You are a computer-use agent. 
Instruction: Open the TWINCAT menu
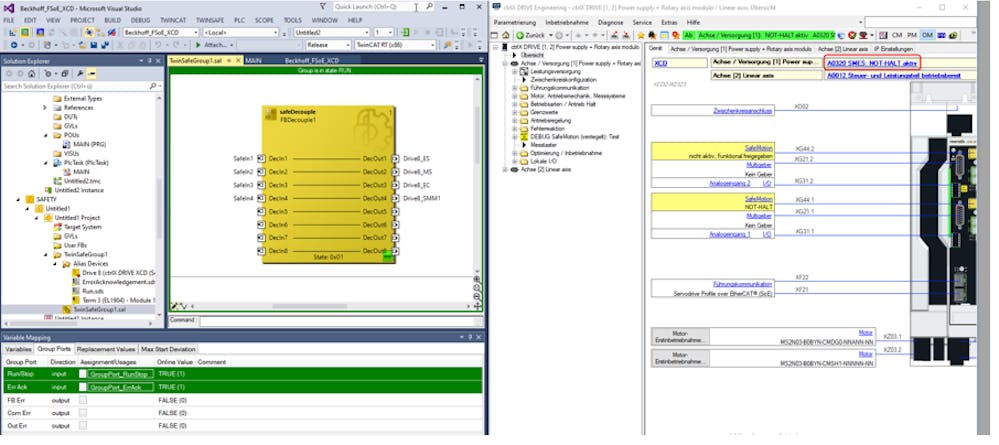point(173,20)
